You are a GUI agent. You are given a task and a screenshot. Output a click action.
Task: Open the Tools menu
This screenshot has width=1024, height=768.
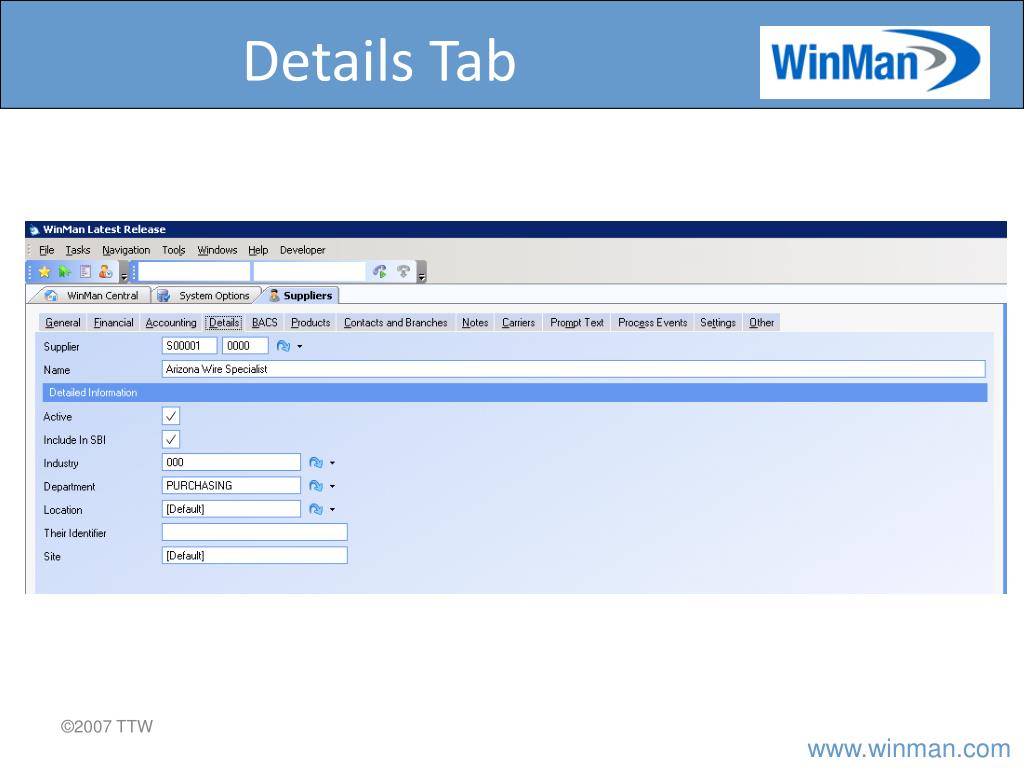174,250
